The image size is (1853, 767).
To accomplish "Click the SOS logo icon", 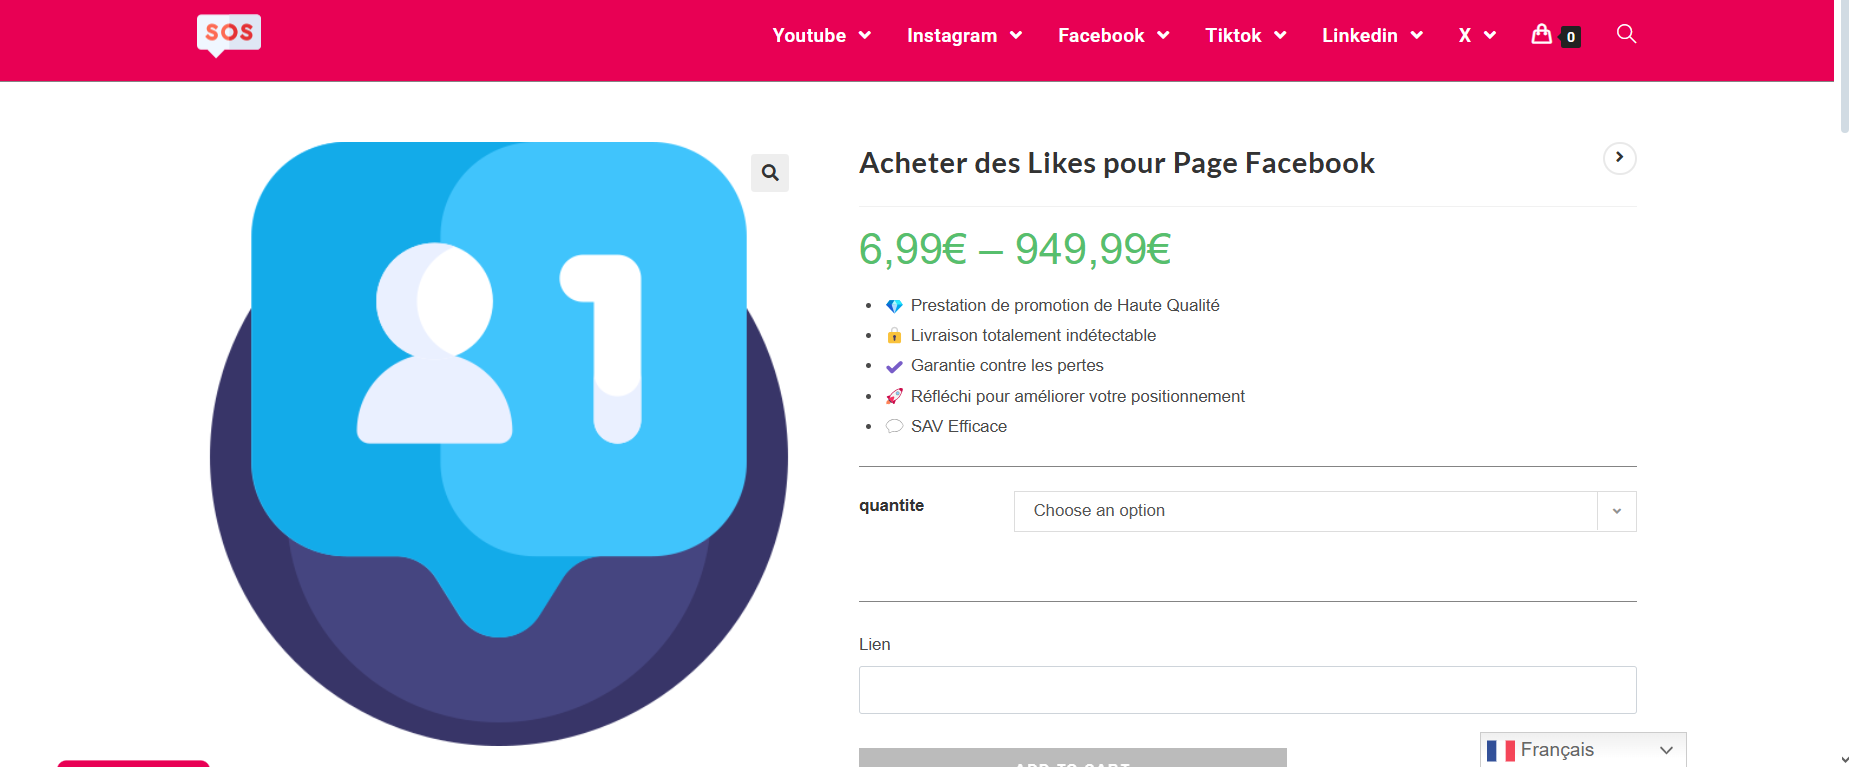I will click(x=229, y=35).
